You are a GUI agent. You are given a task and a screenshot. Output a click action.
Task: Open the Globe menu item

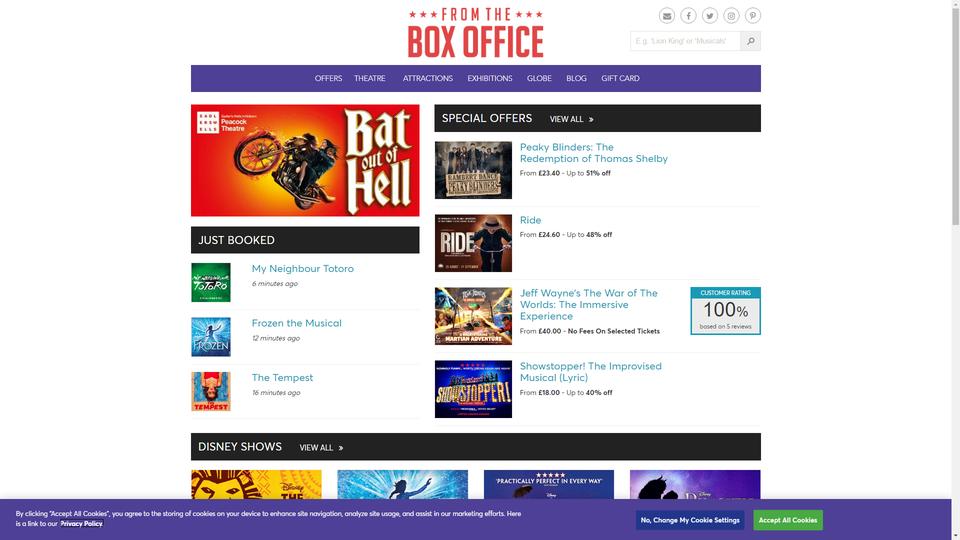tap(539, 78)
